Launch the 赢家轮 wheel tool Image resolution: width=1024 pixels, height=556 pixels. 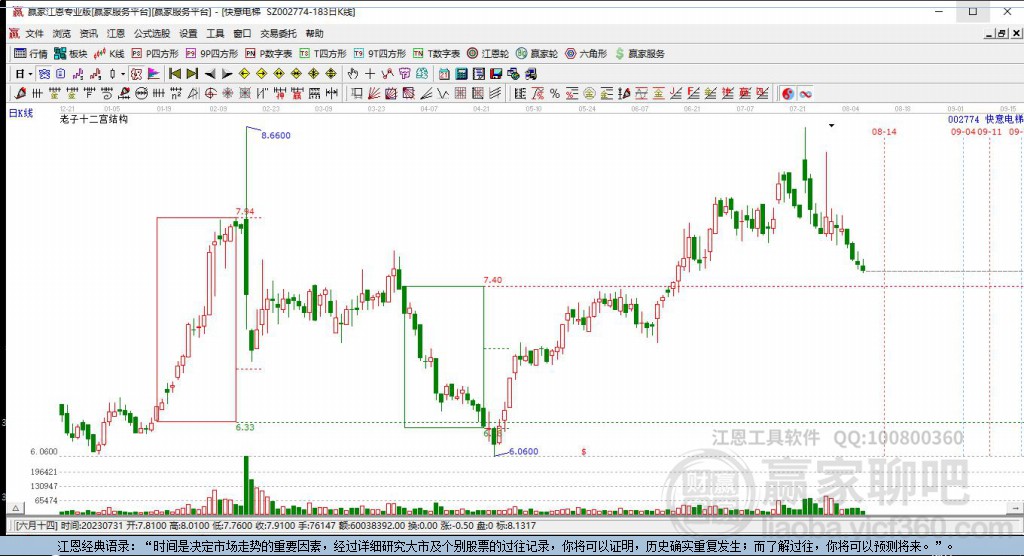(x=537, y=54)
